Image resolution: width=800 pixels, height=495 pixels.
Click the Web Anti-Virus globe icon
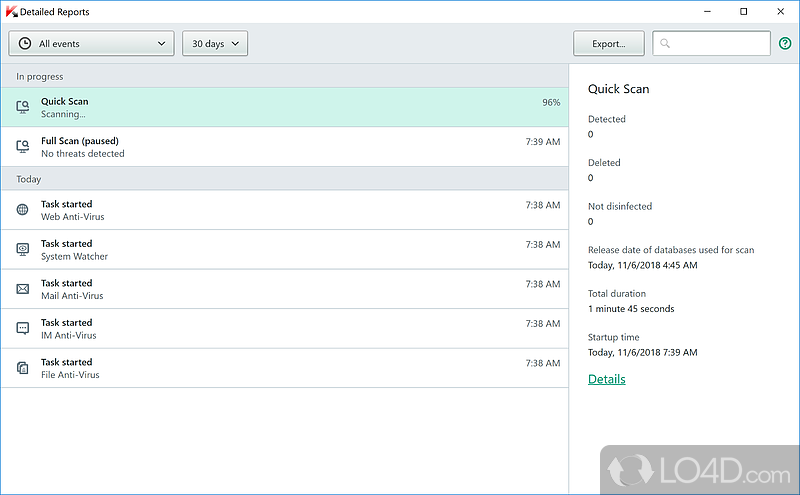point(22,210)
